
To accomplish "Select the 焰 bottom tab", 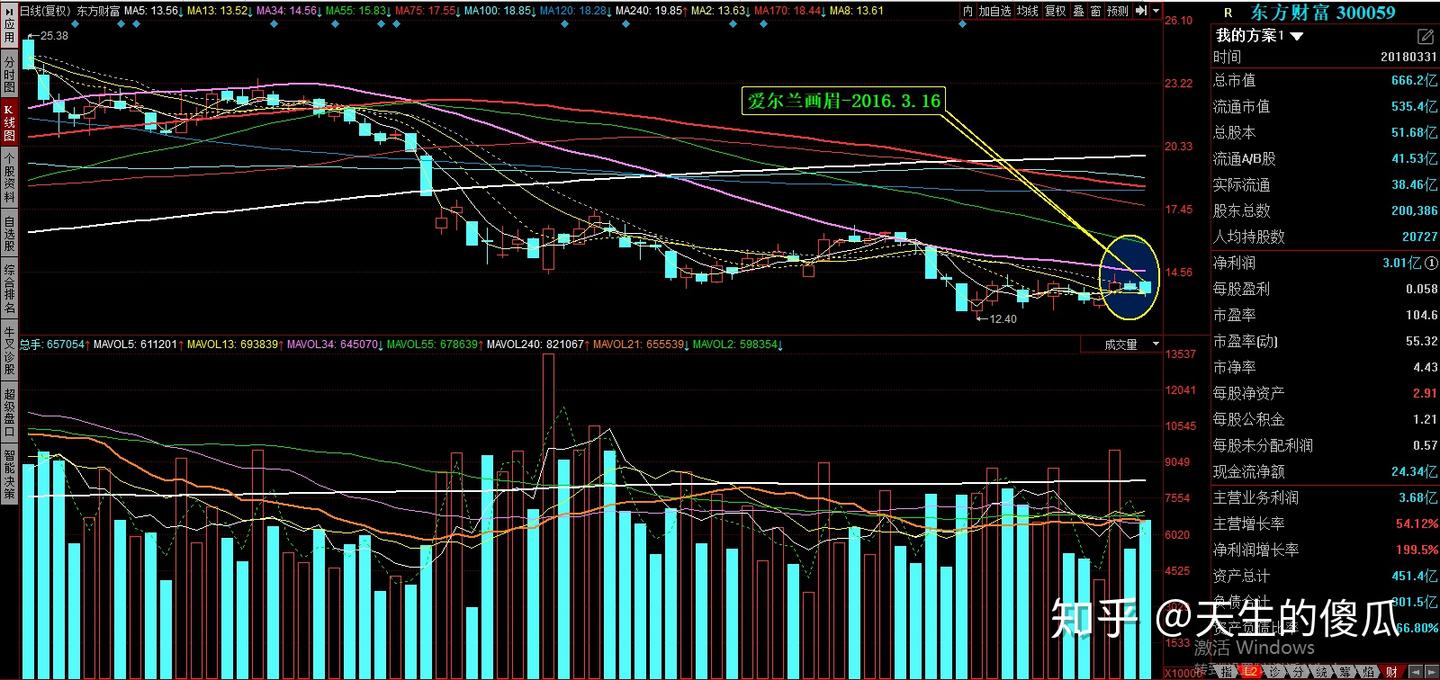I will pos(1366,671).
